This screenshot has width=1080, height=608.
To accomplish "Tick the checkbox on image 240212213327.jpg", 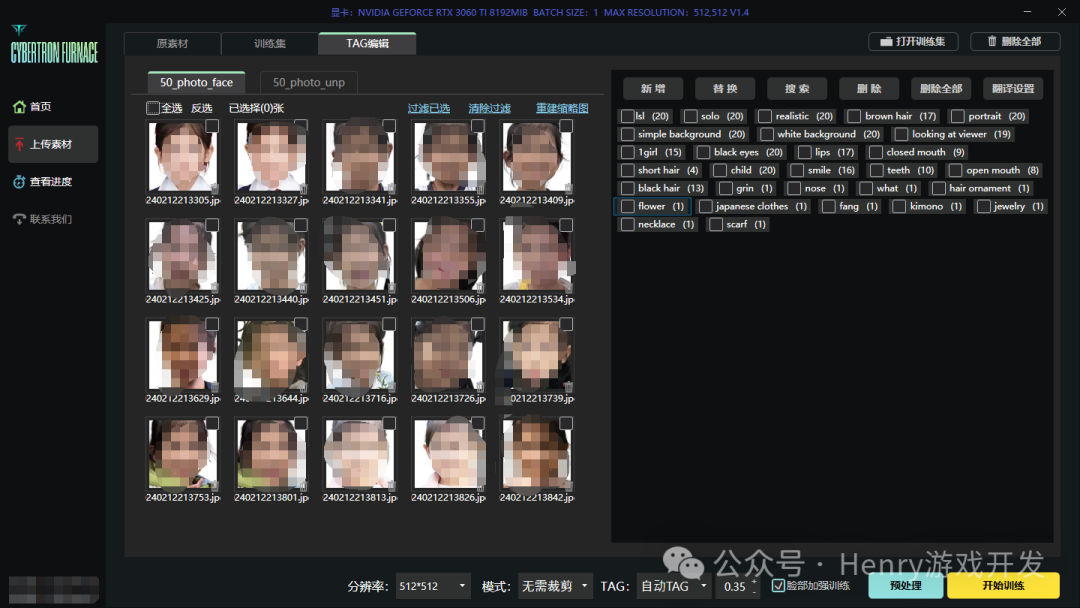I will (300, 126).
